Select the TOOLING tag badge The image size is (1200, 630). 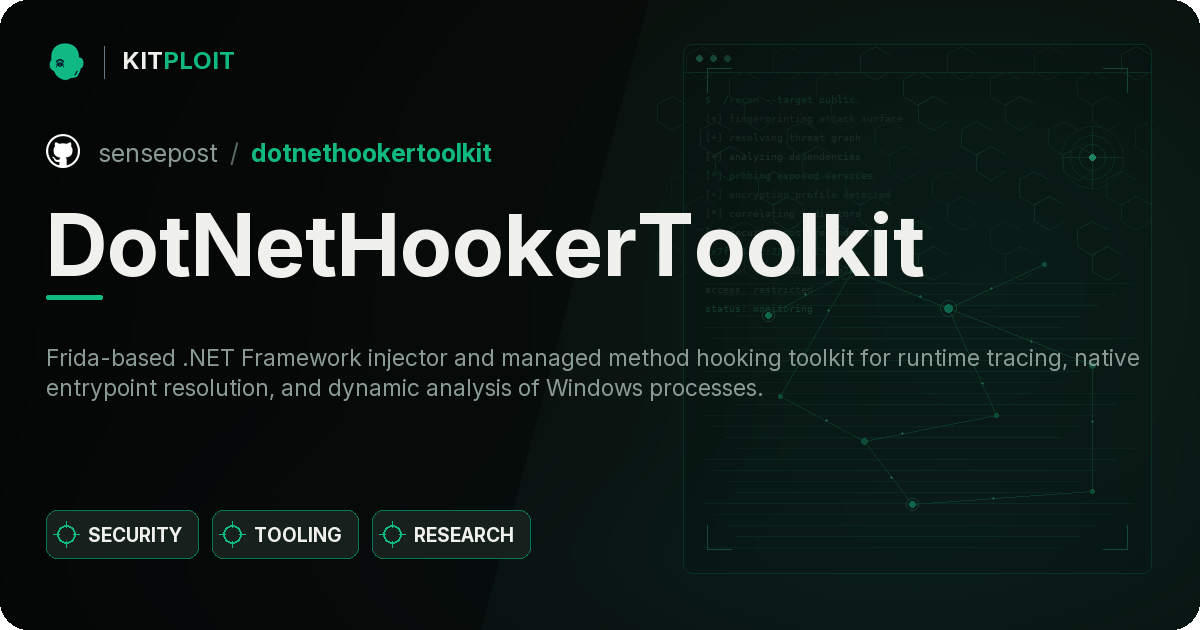[285, 535]
